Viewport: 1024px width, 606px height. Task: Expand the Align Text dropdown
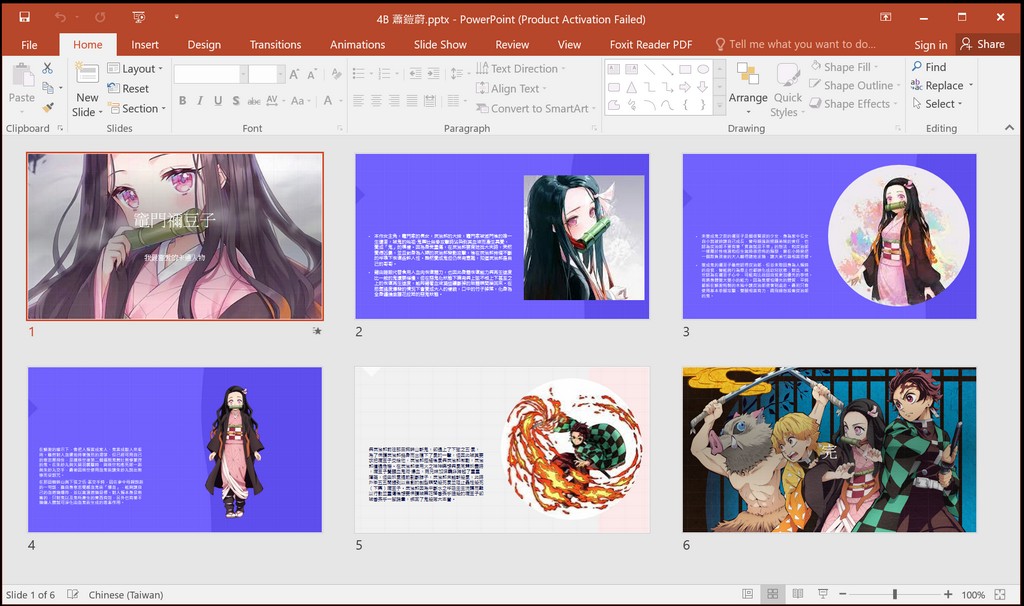point(511,88)
